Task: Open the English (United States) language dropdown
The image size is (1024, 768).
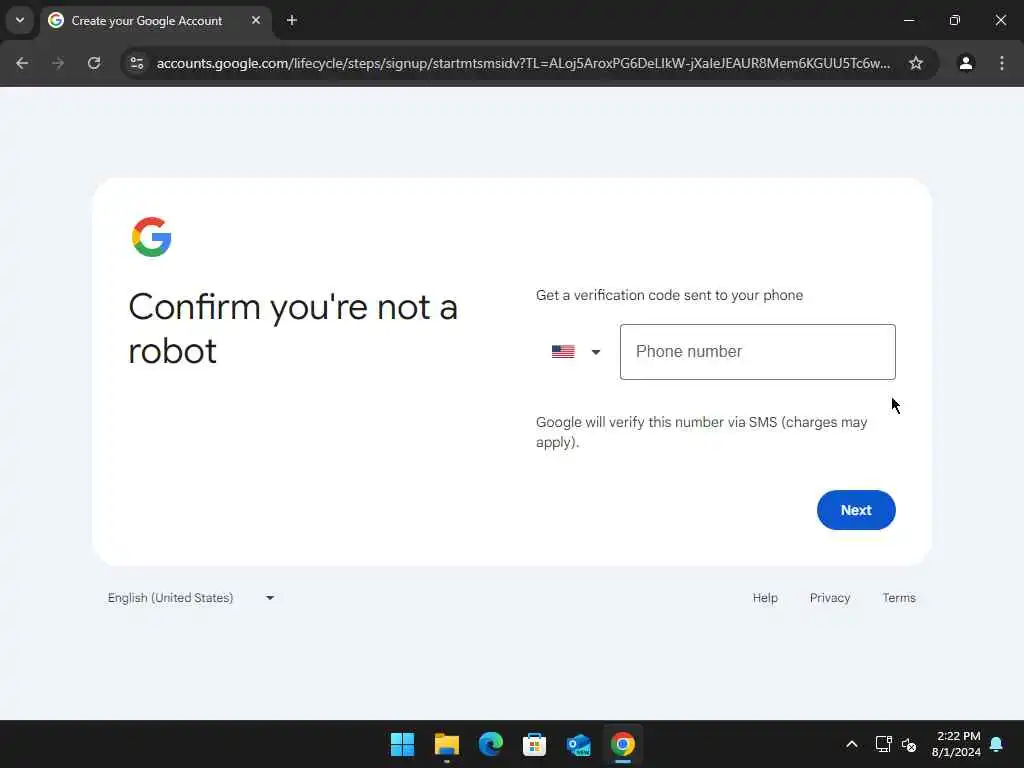Action: tap(191, 598)
